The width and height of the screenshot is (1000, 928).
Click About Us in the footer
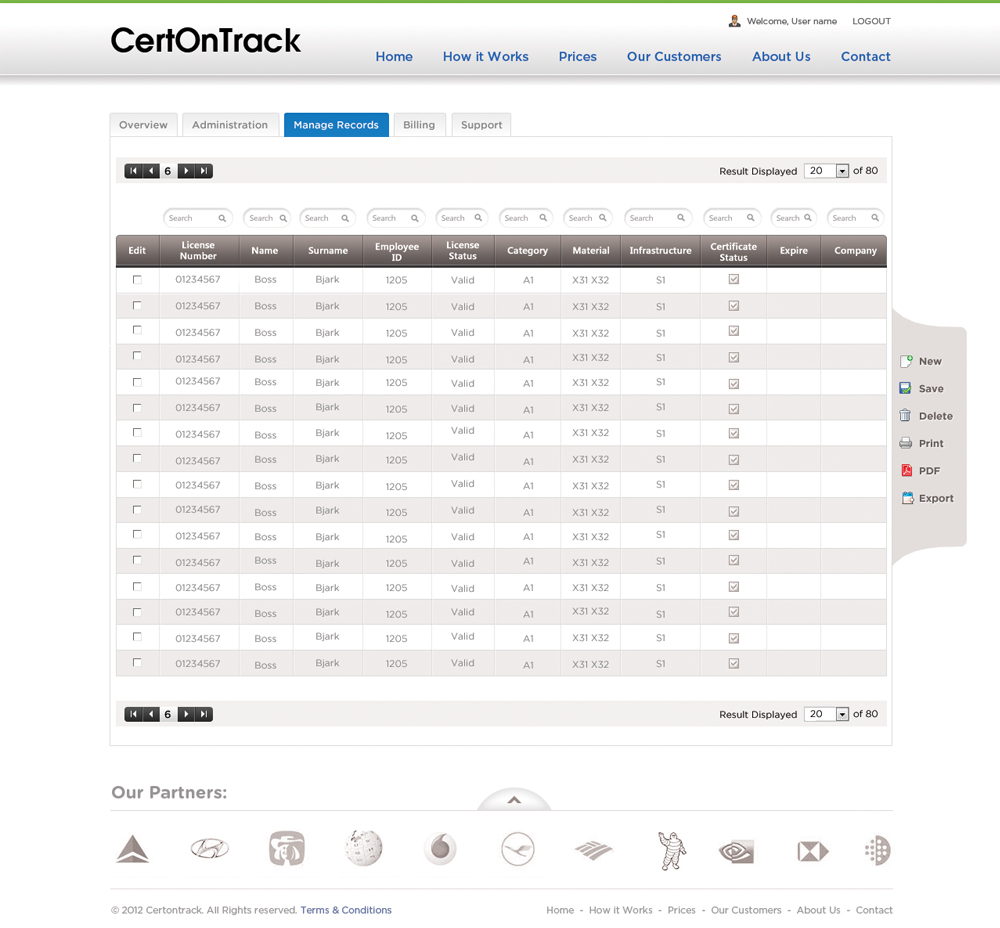click(x=818, y=910)
